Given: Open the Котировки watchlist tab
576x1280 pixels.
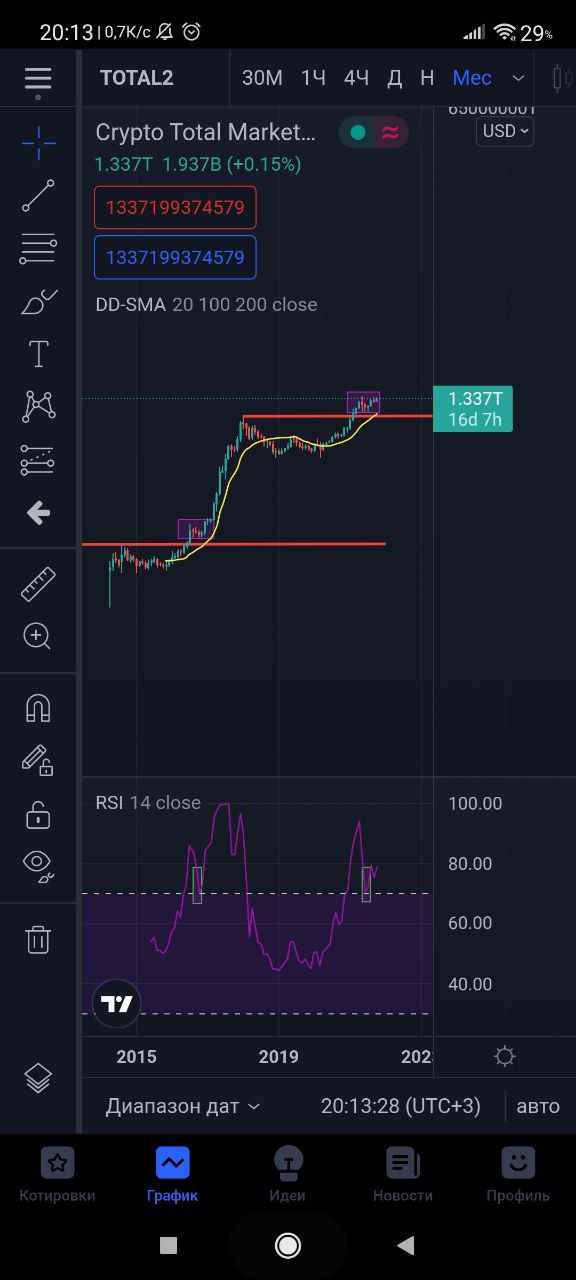Looking at the screenshot, I should pos(58,1174).
